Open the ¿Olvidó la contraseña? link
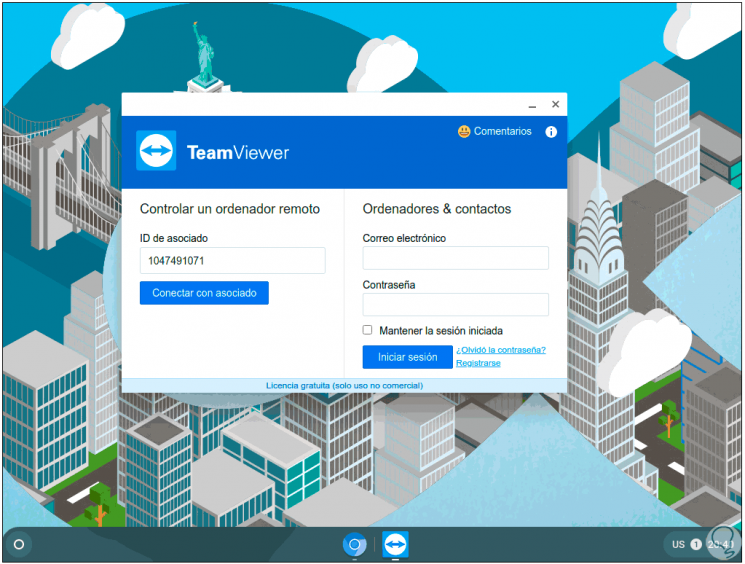Image resolution: width=745 pixels, height=564 pixels. (501, 350)
